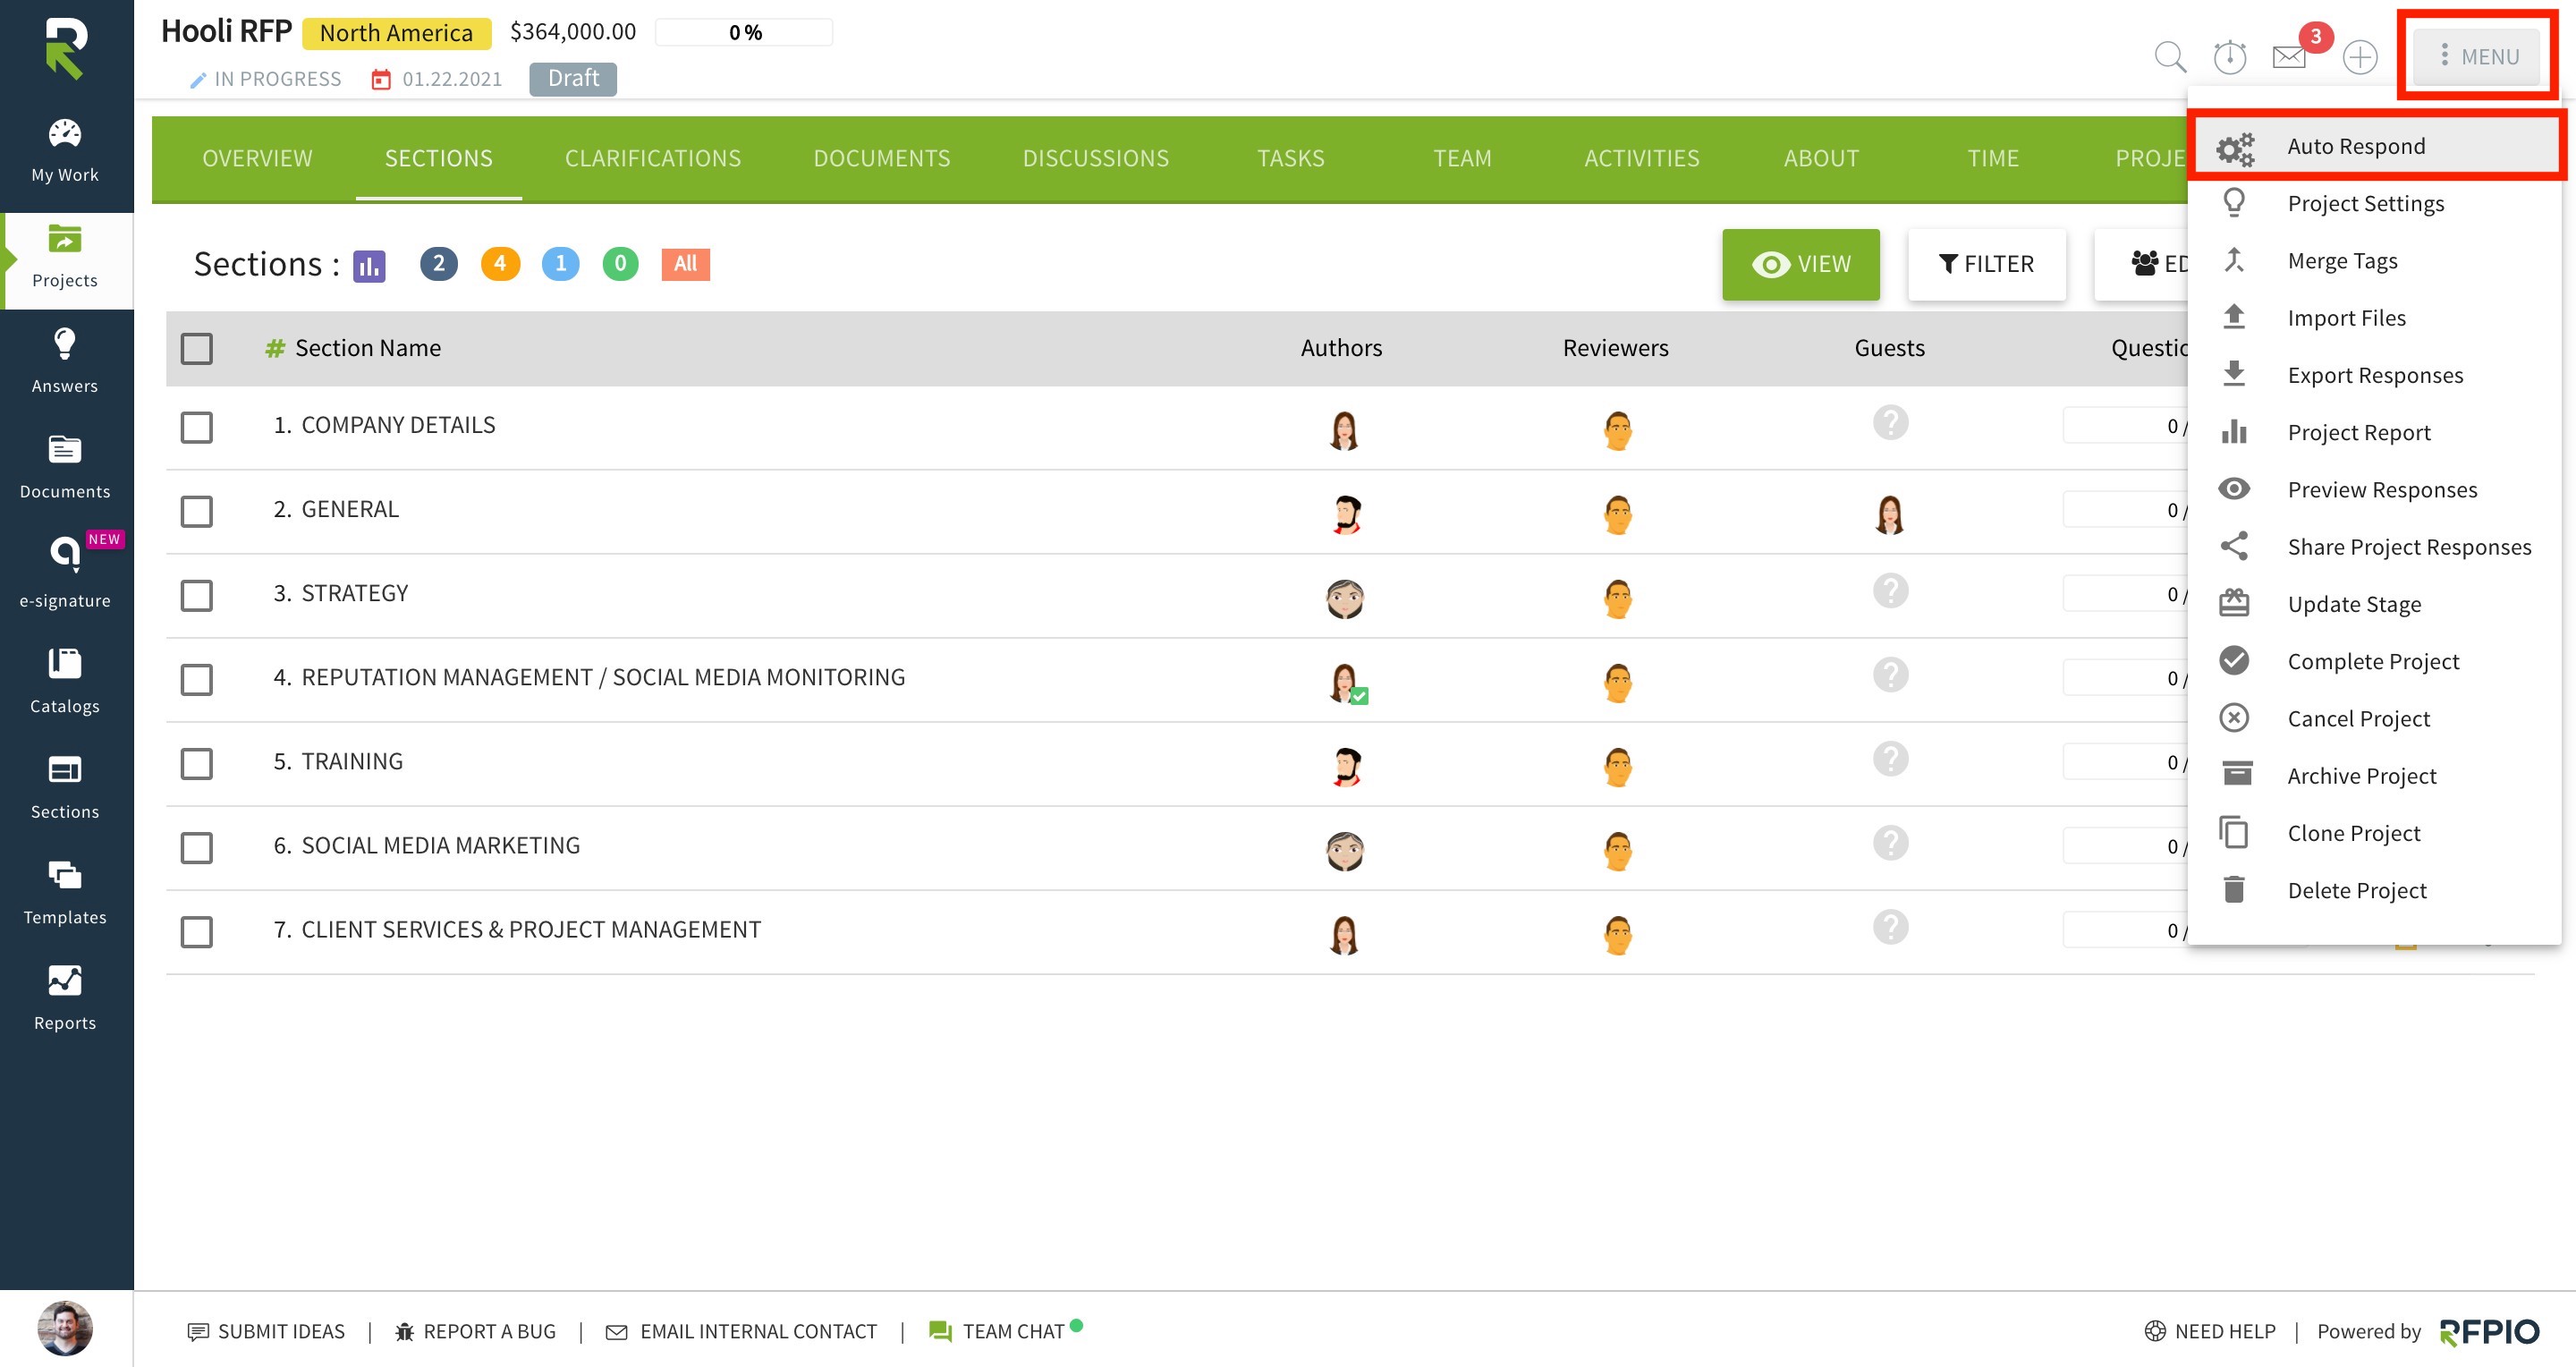Viewport: 2576px width, 1367px height.
Task: Choose Import Files from the menu
Action: tap(2374, 317)
